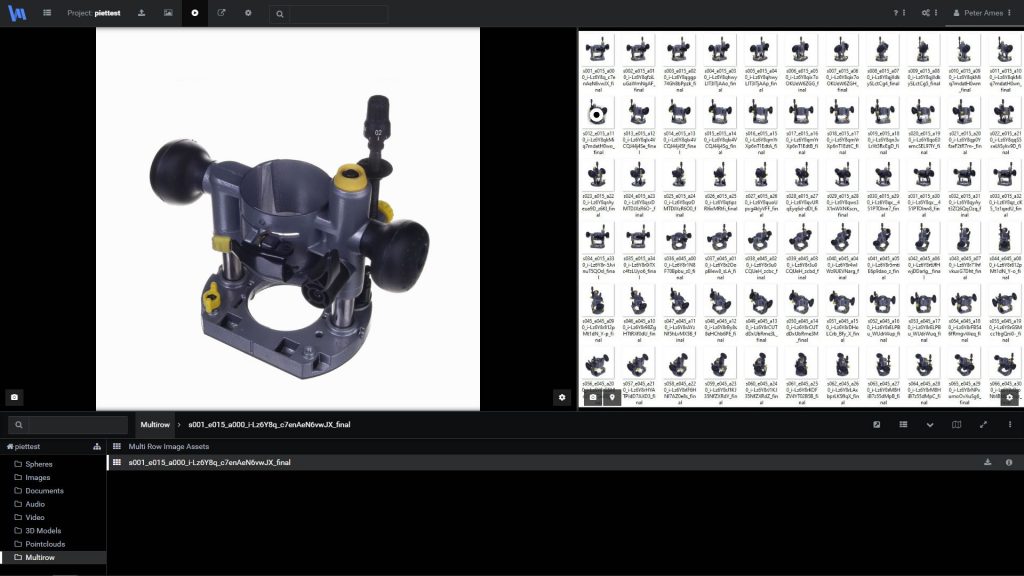
Task: Click the Multi Row Image Assets header
Action: tap(168, 447)
